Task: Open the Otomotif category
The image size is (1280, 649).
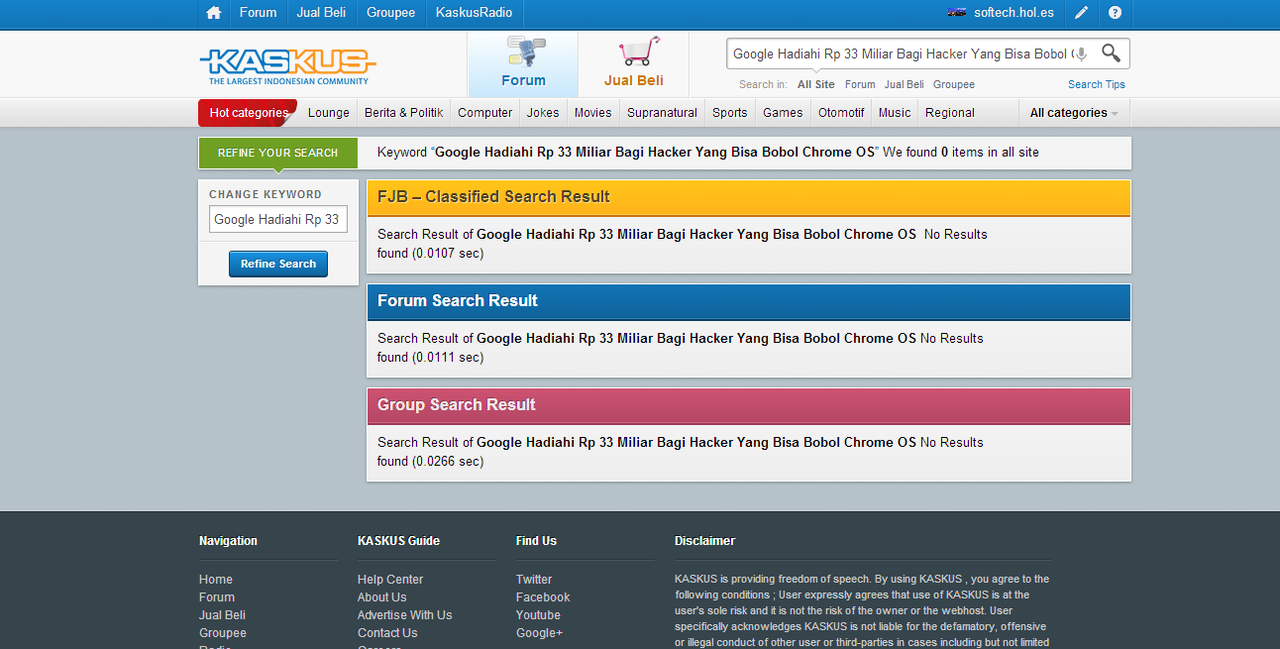Action: (841, 113)
